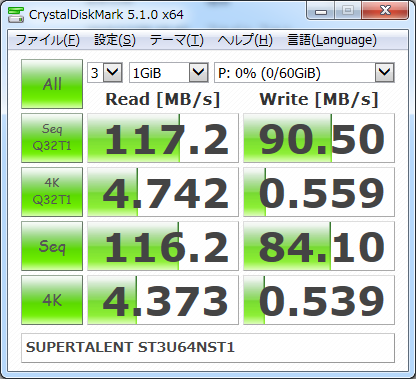Run all benchmarks with All button
Screen dimensions: 416x379
click(52, 84)
